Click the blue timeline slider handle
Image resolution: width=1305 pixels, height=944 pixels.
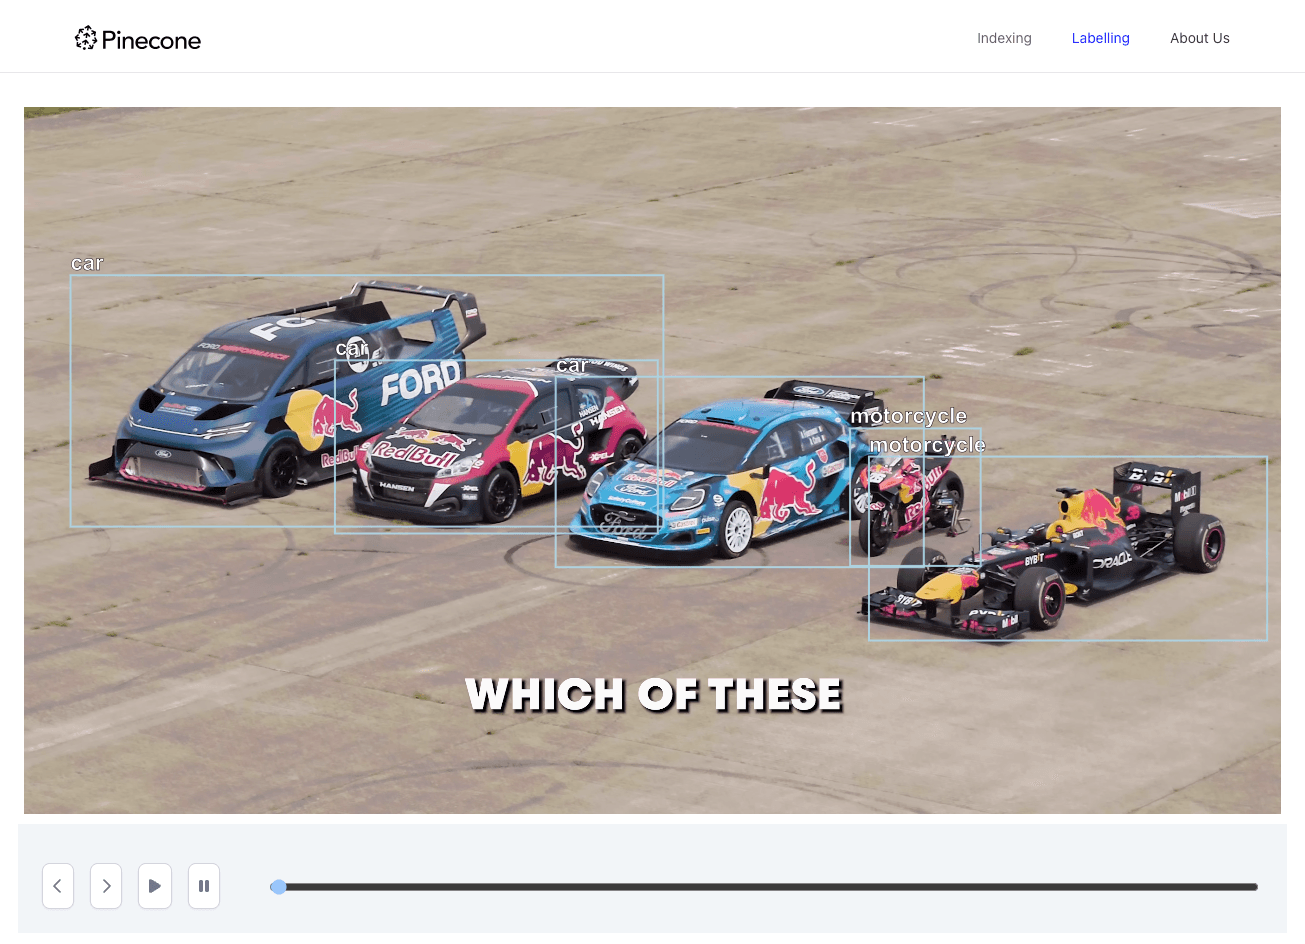pos(279,887)
